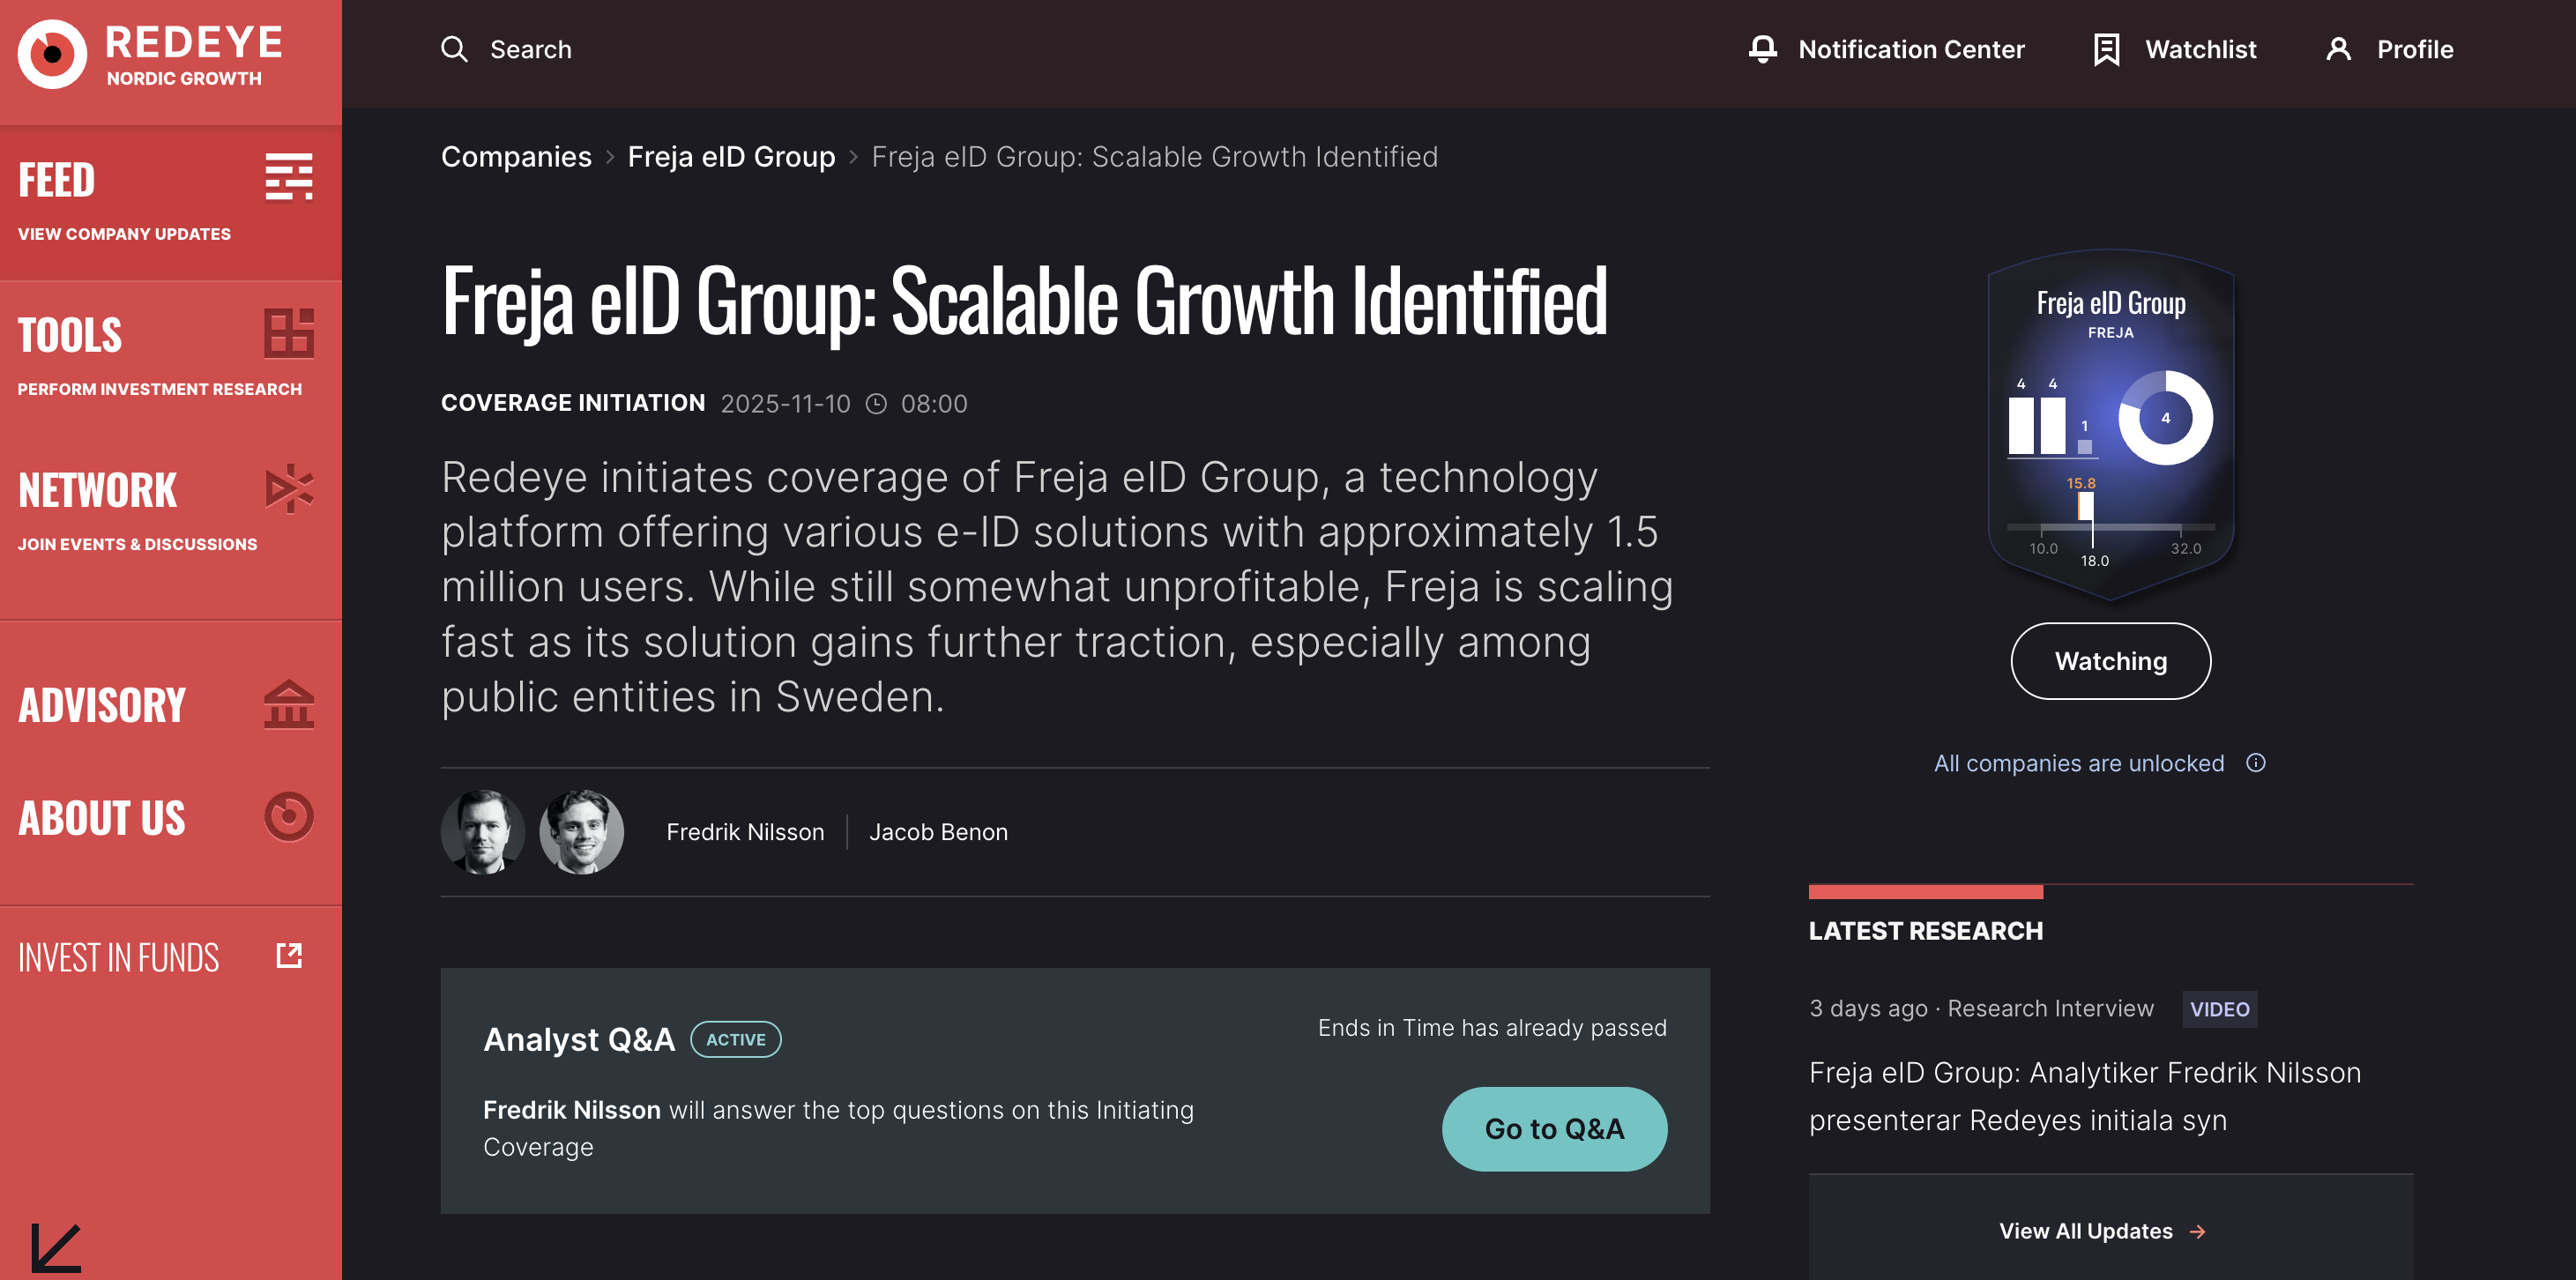Open Notification Center bell icon
The width and height of the screenshot is (2576, 1280).
point(1762,49)
